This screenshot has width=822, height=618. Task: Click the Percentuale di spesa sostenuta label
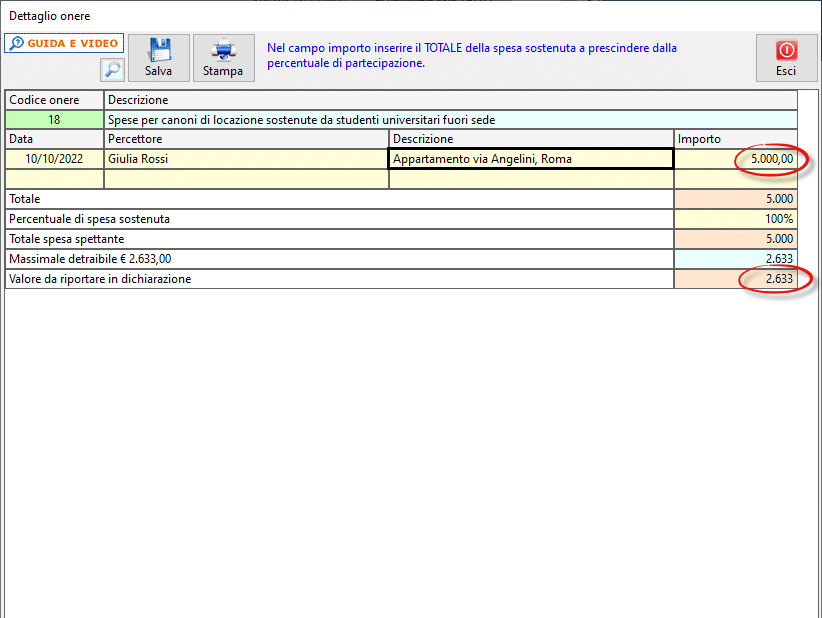[x=89, y=219]
